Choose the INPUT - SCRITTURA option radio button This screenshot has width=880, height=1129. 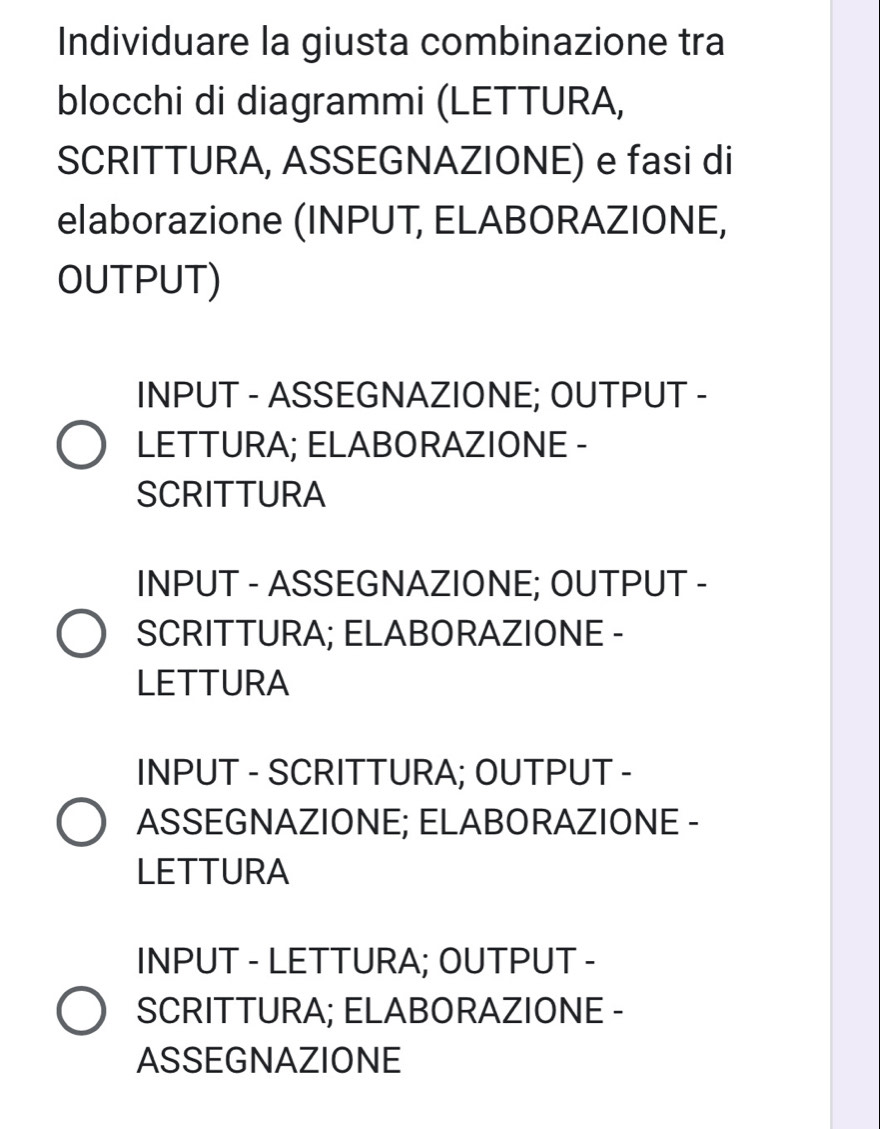pyautogui.click(x=82, y=824)
